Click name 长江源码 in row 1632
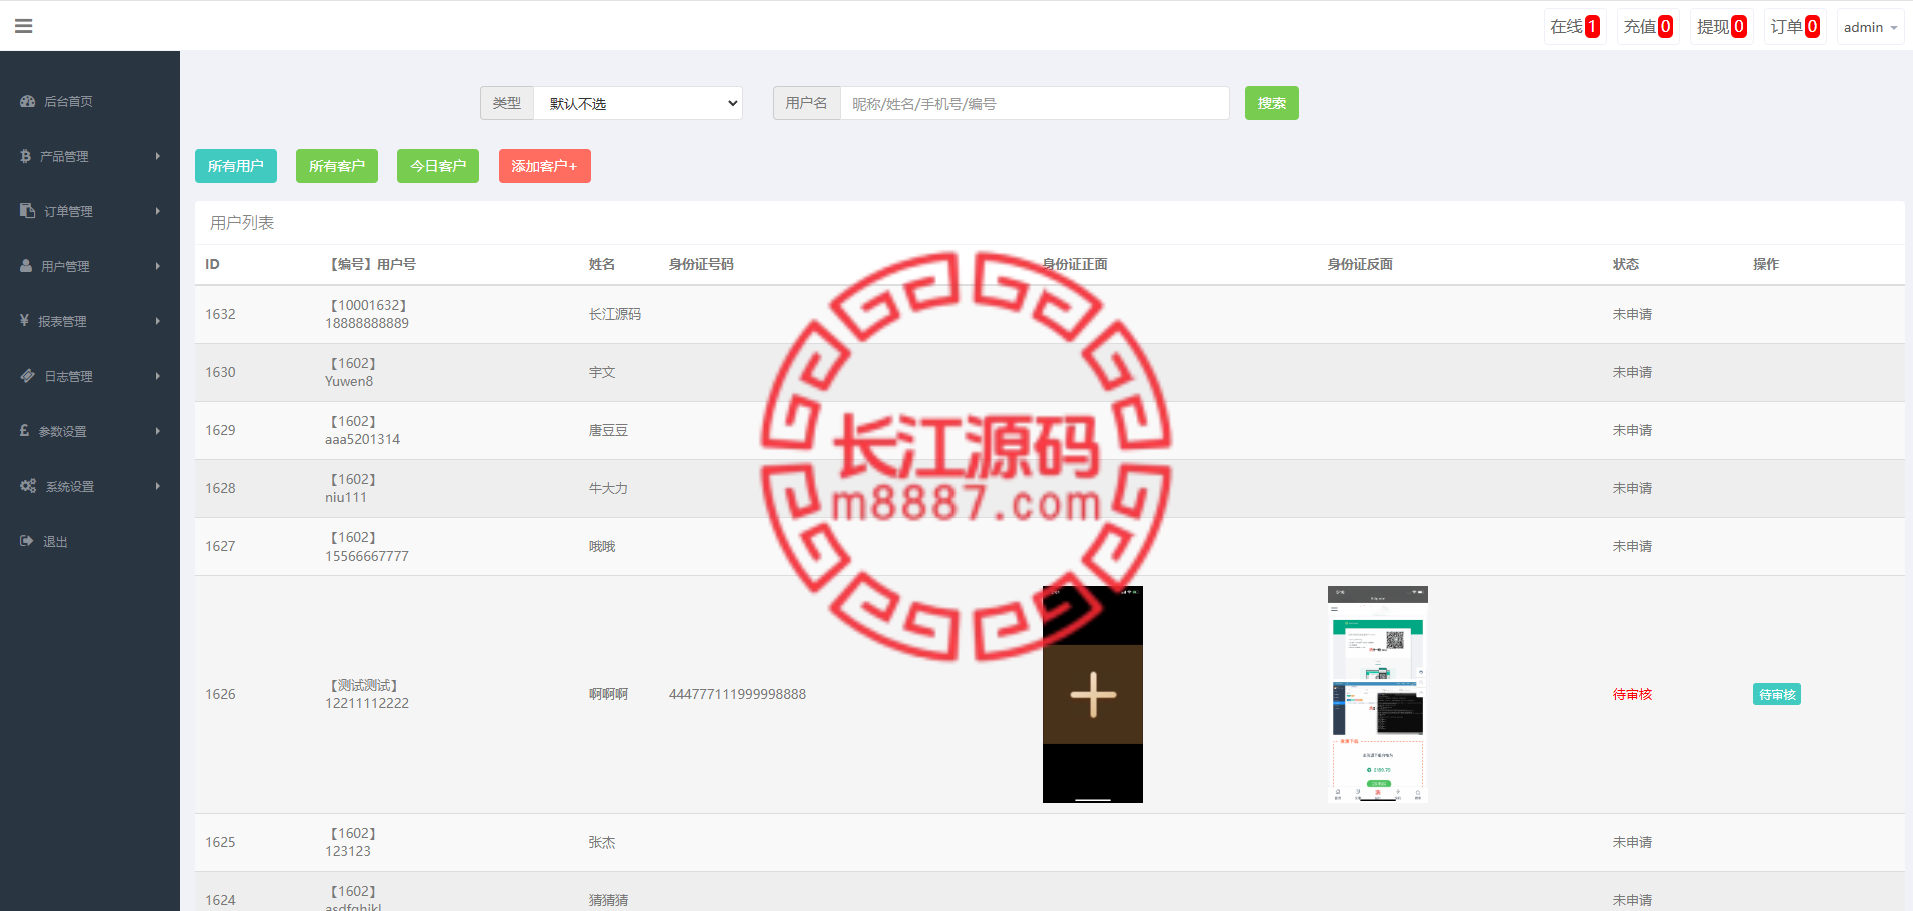This screenshot has height=911, width=1913. (615, 314)
